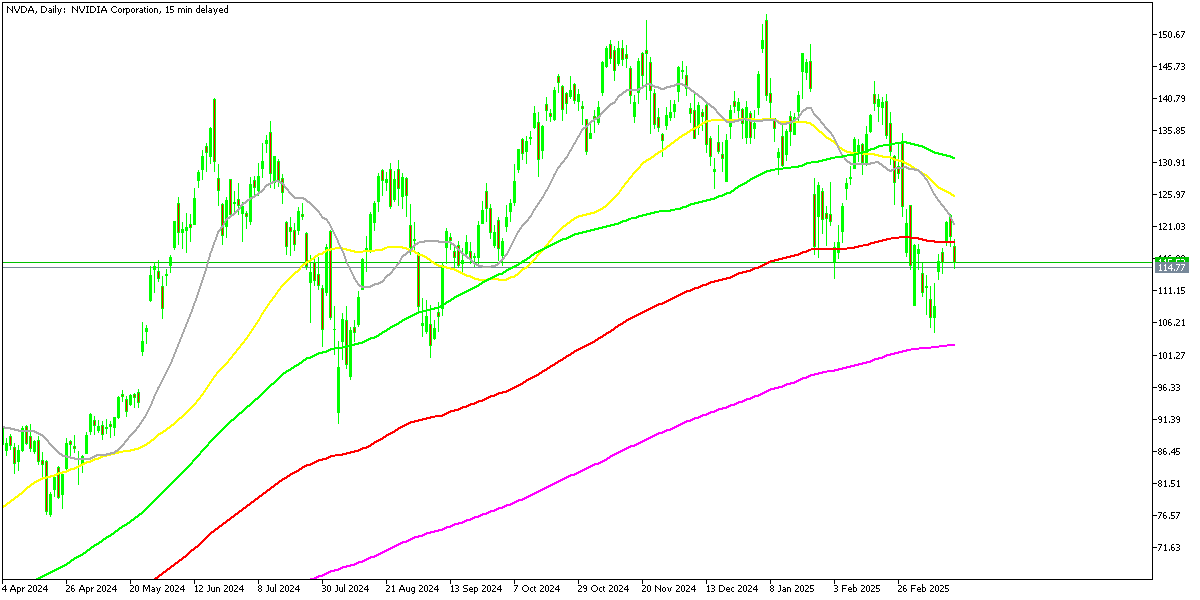Viewport: 1200px width, 600px height.
Task: Click the 13 Dec 2024 date label
Action: tap(731, 589)
